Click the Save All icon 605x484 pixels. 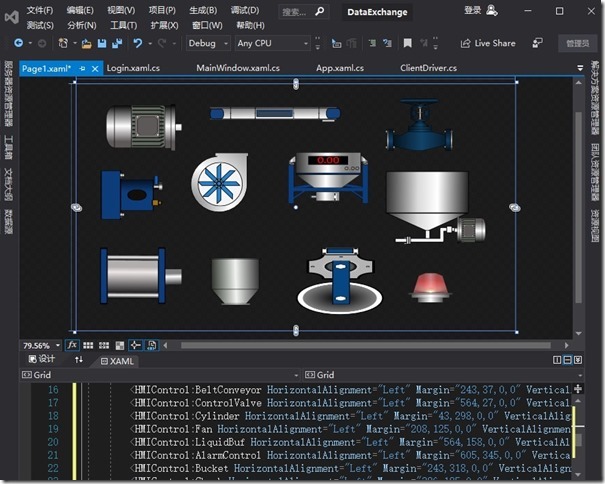tap(117, 43)
